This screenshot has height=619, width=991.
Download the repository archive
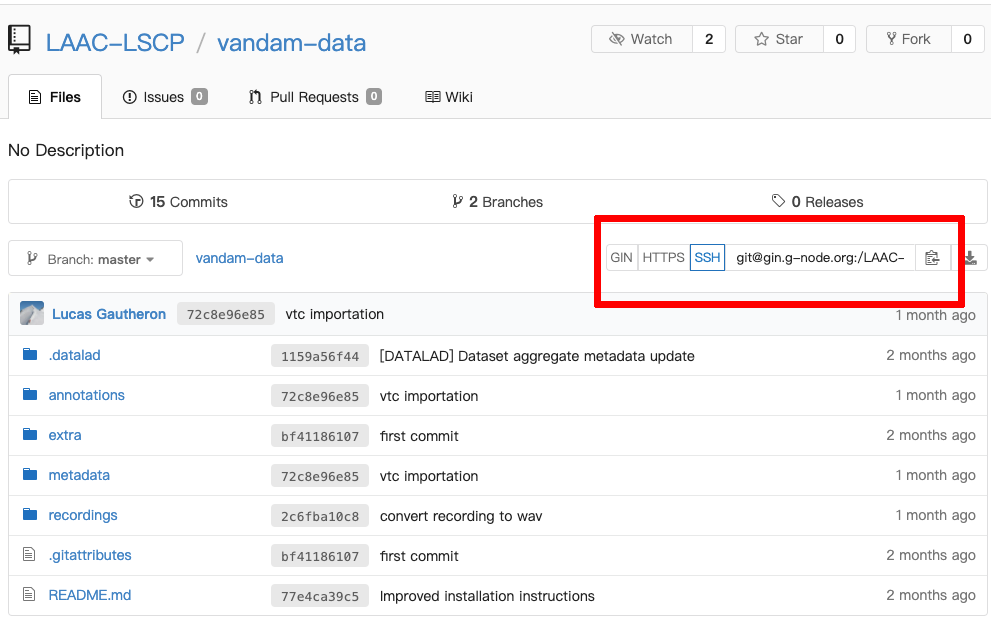click(x=971, y=257)
